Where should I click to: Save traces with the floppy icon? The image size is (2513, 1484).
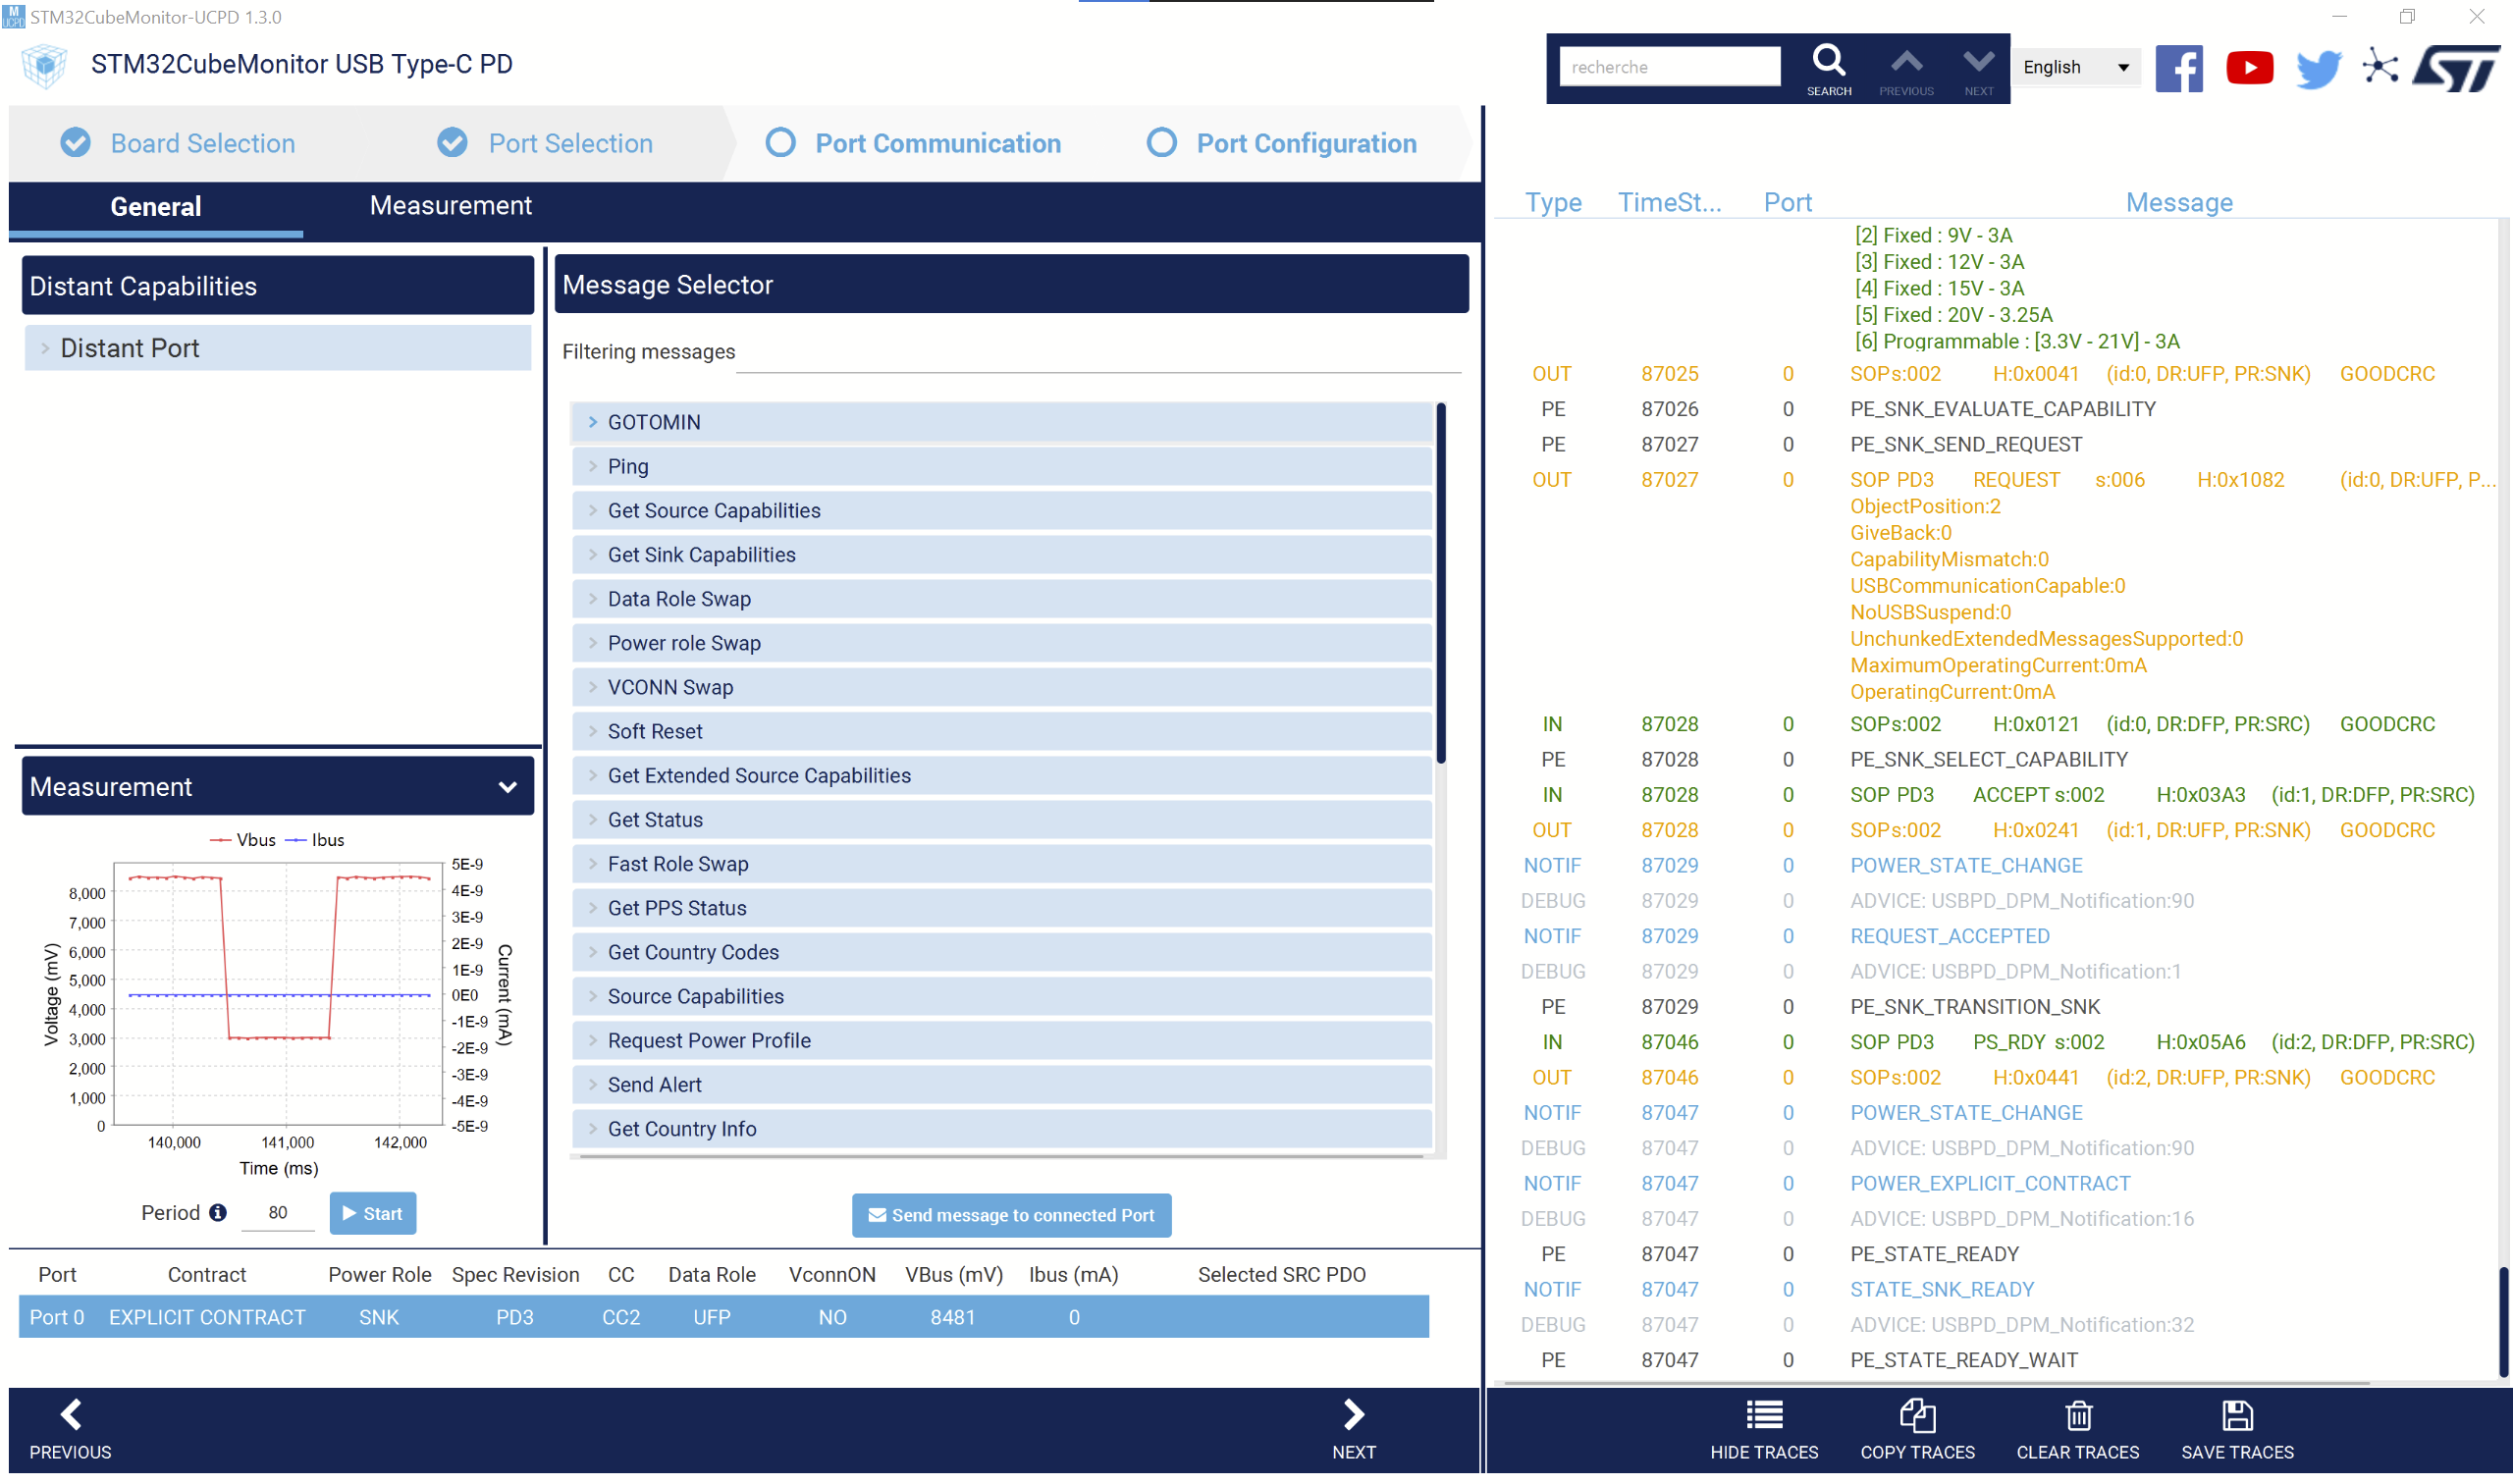(2237, 1416)
